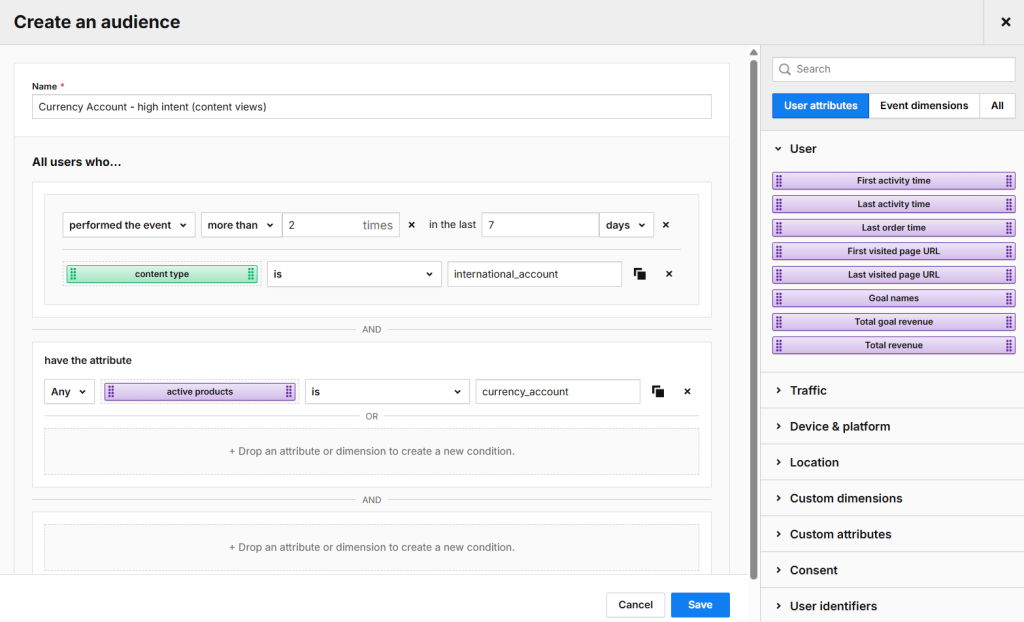
Task: Remove the content type condition row
Action: pos(669,274)
